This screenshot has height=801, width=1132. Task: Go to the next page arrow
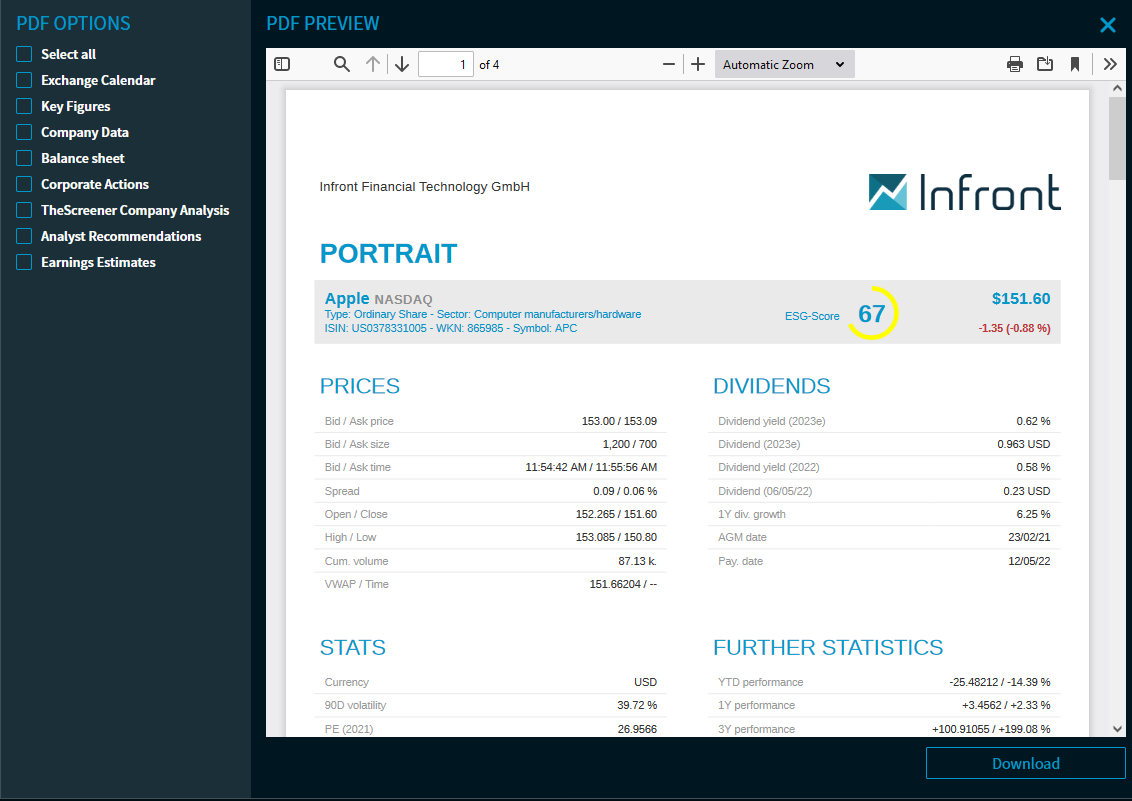[x=402, y=64]
